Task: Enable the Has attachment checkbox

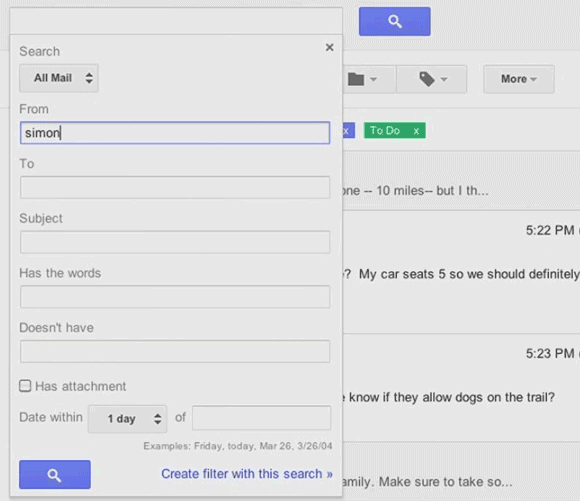Action: point(25,386)
